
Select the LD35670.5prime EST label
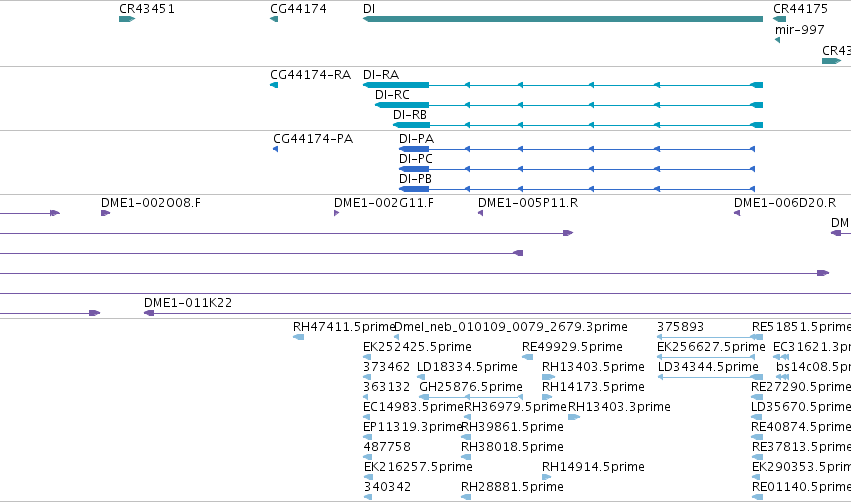coord(801,406)
